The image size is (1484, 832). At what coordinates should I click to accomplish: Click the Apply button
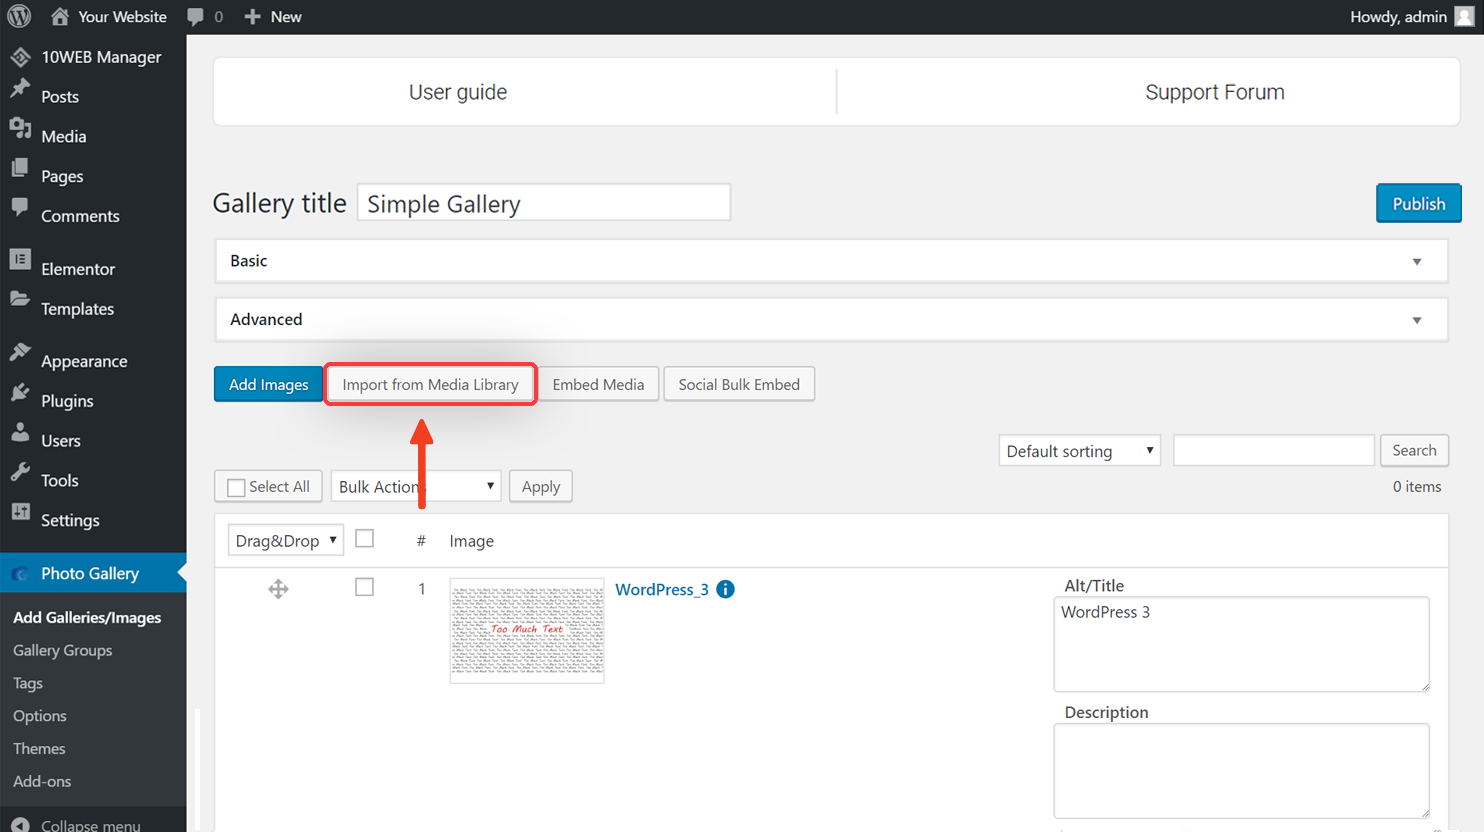coord(541,487)
